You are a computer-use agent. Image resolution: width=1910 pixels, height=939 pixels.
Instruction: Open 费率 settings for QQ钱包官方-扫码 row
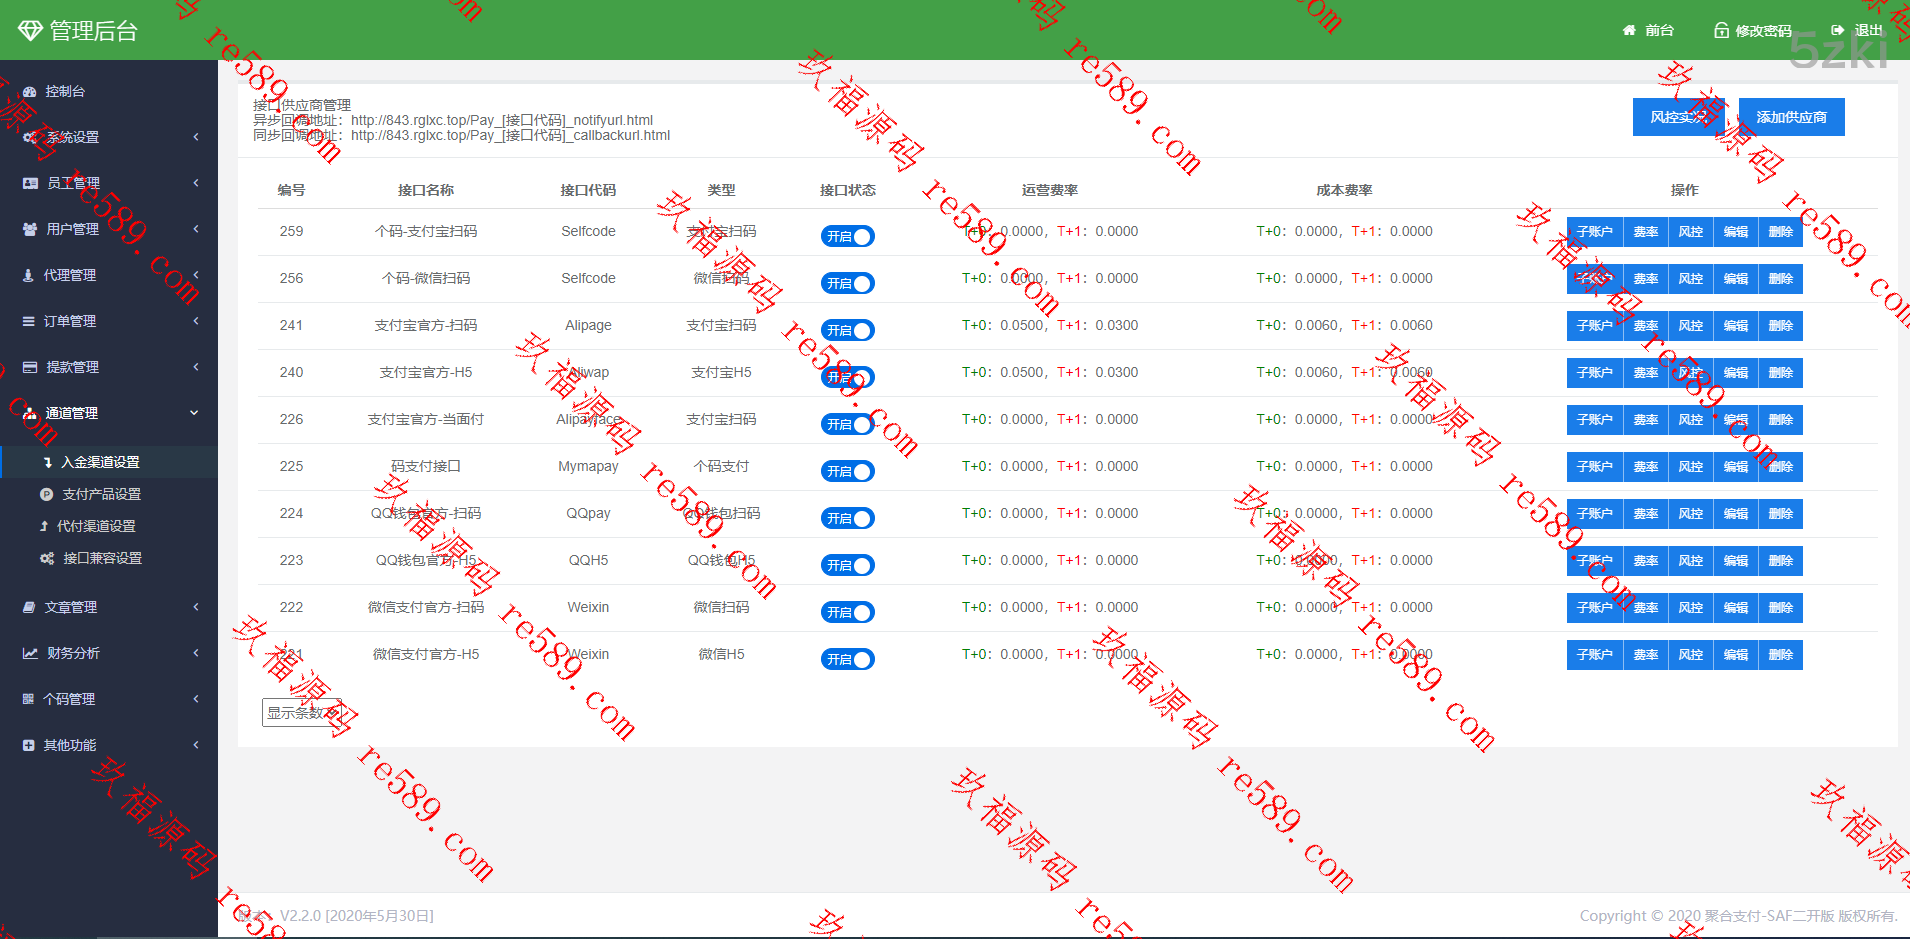pos(1645,514)
